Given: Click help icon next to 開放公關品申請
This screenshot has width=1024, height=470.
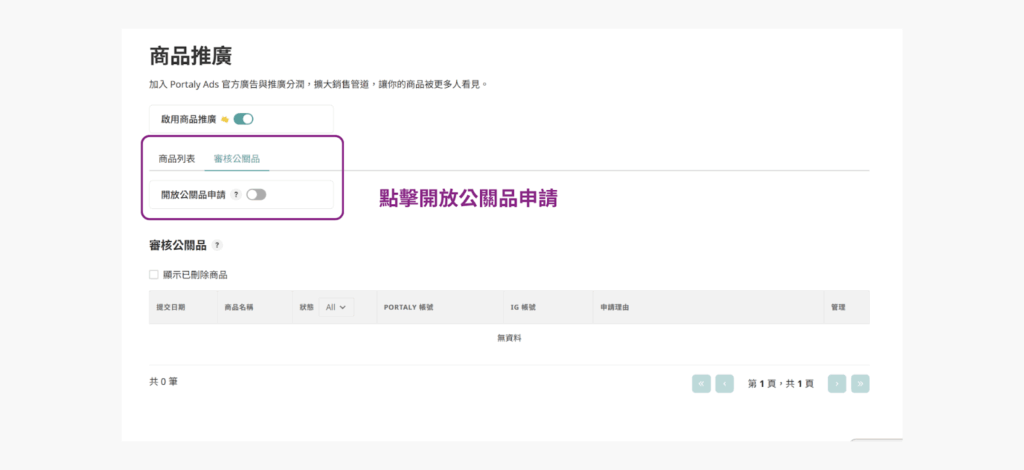Looking at the screenshot, I should coord(236,195).
